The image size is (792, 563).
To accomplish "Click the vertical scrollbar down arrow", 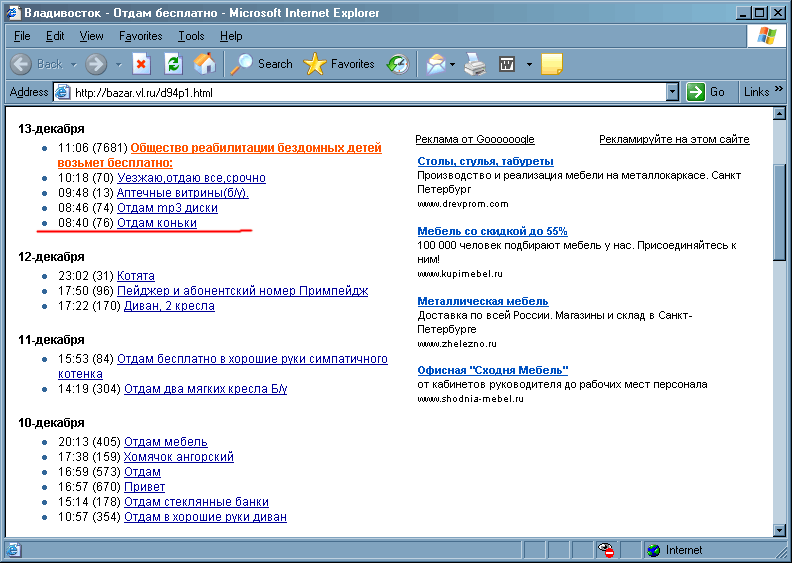I will pos(780,528).
